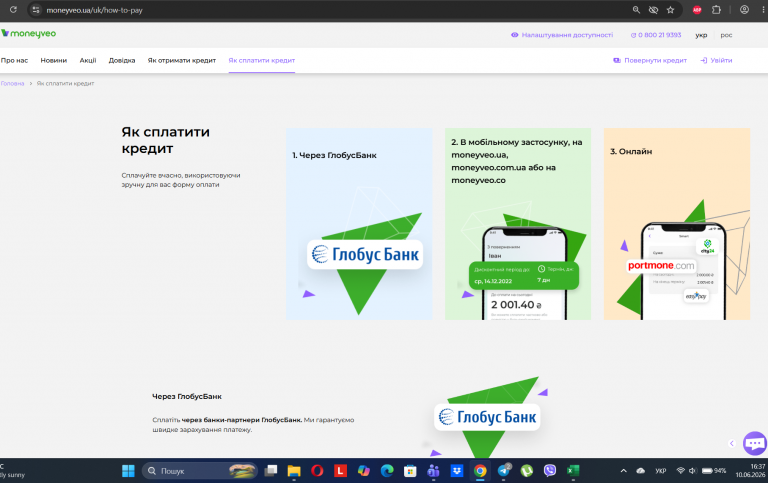The width and height of the screenshot is (768, 483).
Task: Change input language УКР in tray
Action: 661,471
